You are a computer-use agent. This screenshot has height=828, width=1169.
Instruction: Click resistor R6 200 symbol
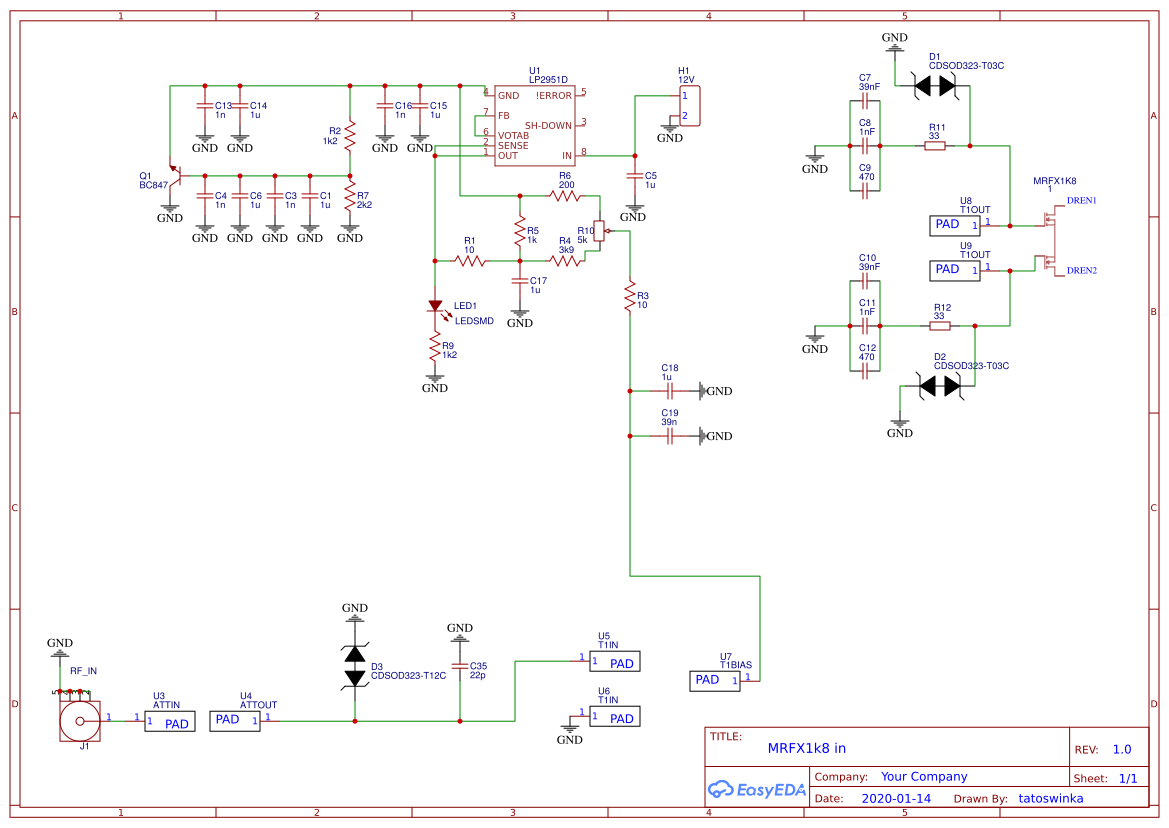click(566, 196)
